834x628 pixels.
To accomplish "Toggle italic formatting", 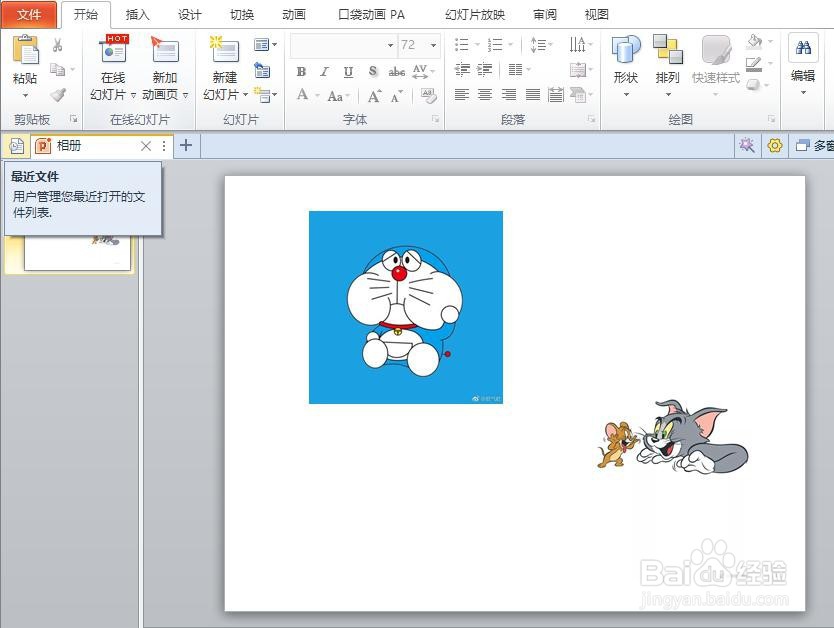I will [x=324, y=71].
